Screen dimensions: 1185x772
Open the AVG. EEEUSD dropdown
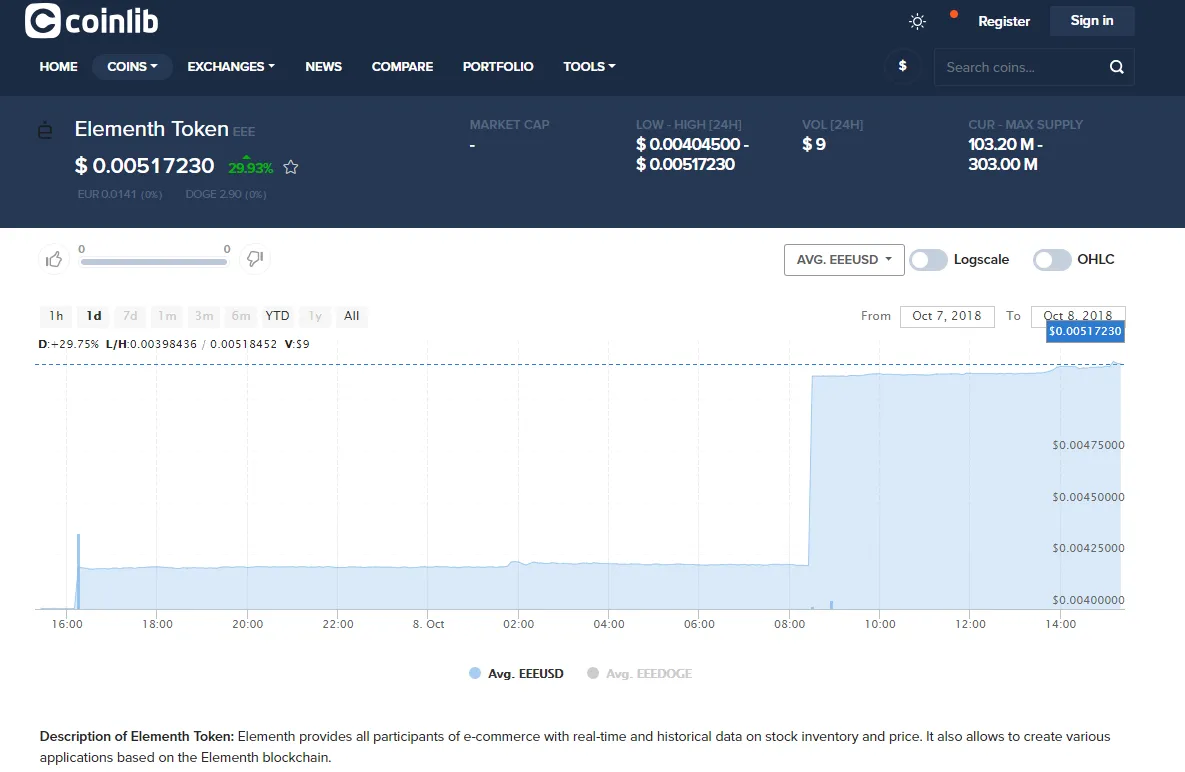point(844,260)
